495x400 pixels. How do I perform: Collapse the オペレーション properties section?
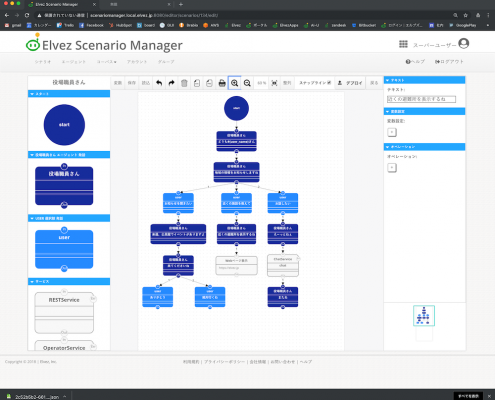[424, 147]
